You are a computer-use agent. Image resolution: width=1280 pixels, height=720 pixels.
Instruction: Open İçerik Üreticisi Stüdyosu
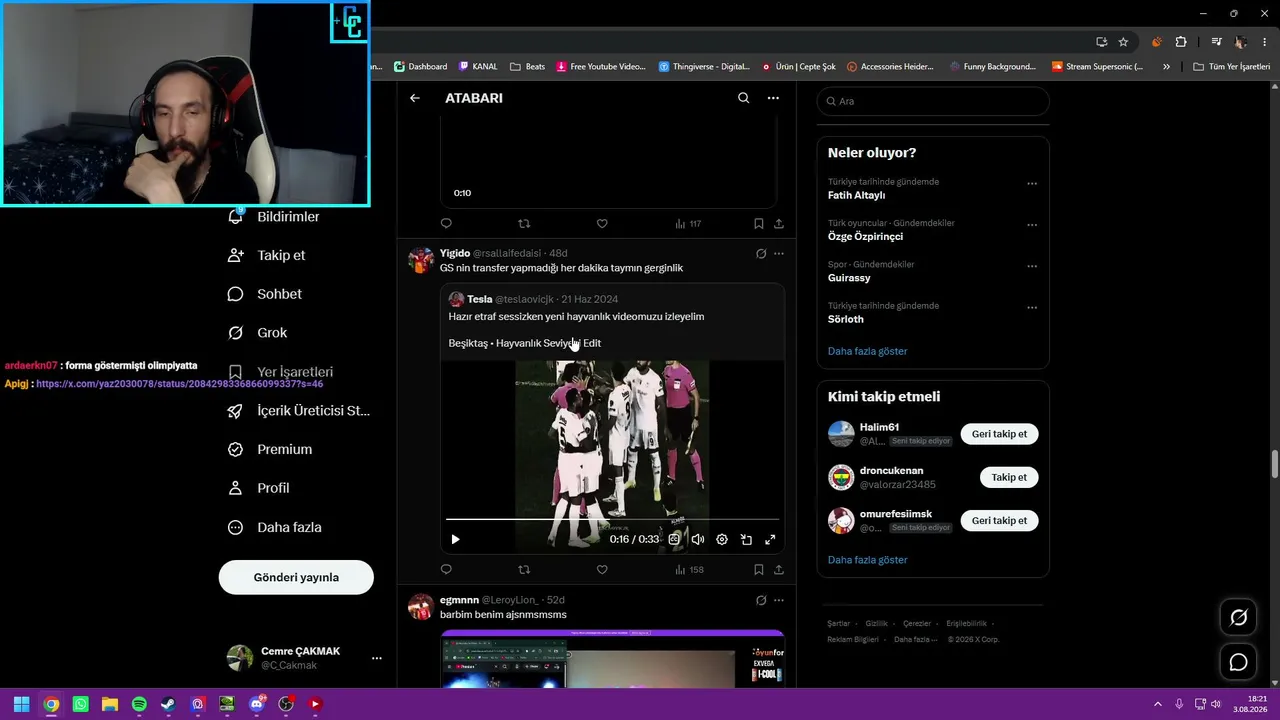(299, 411)
